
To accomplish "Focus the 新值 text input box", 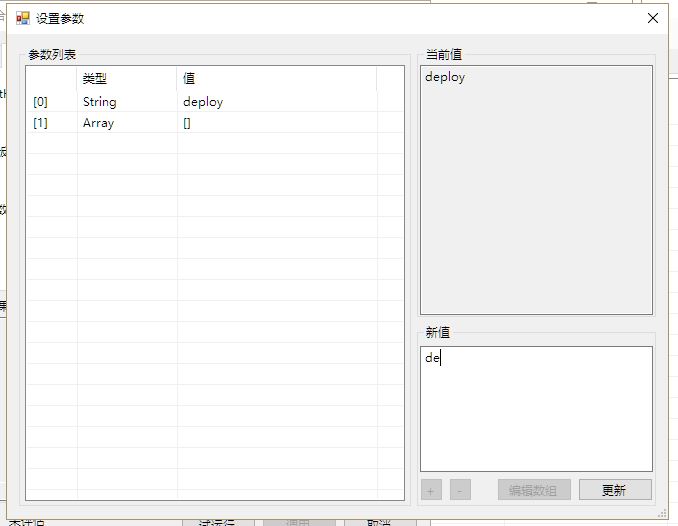I will [536, 408].
